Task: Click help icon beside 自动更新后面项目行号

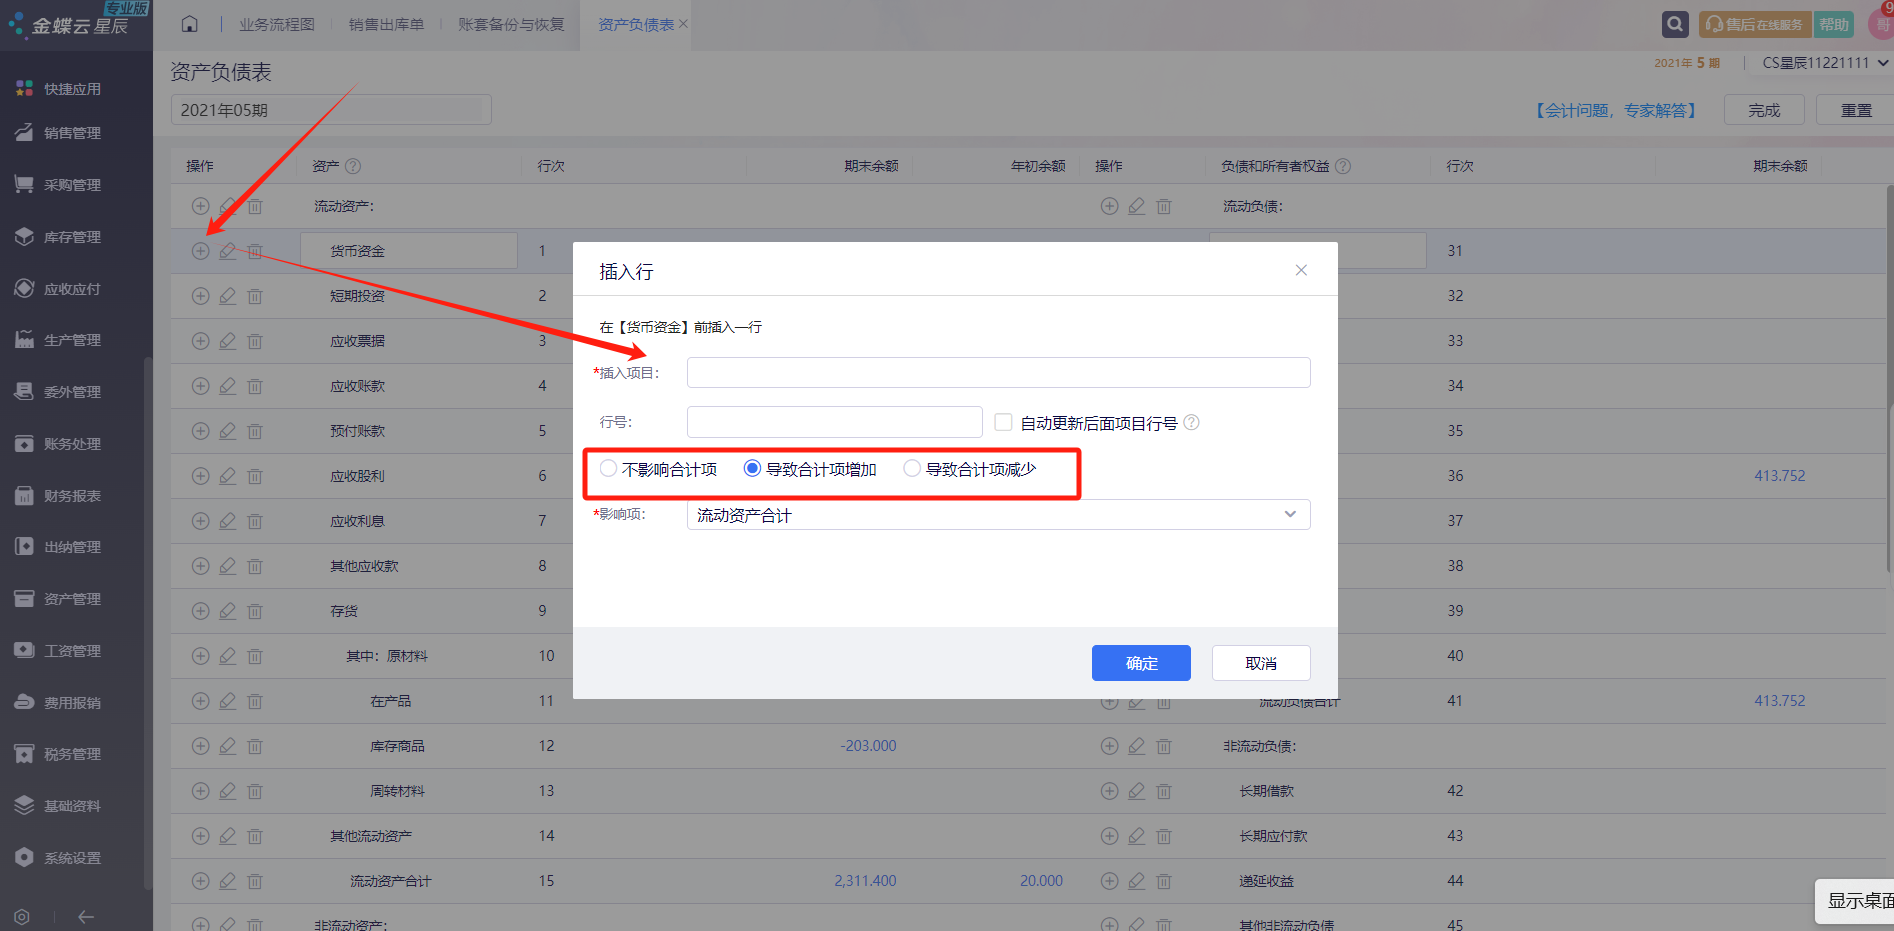Action: (x=1192, y=422)
